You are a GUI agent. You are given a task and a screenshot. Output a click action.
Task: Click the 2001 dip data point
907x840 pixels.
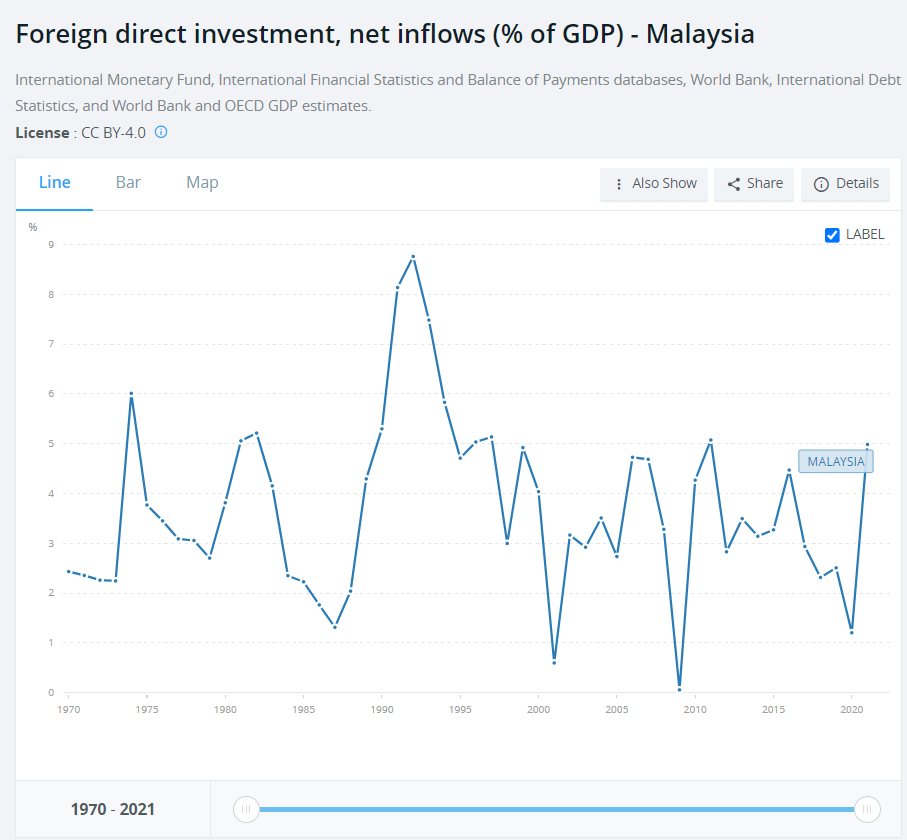[554, 662]
